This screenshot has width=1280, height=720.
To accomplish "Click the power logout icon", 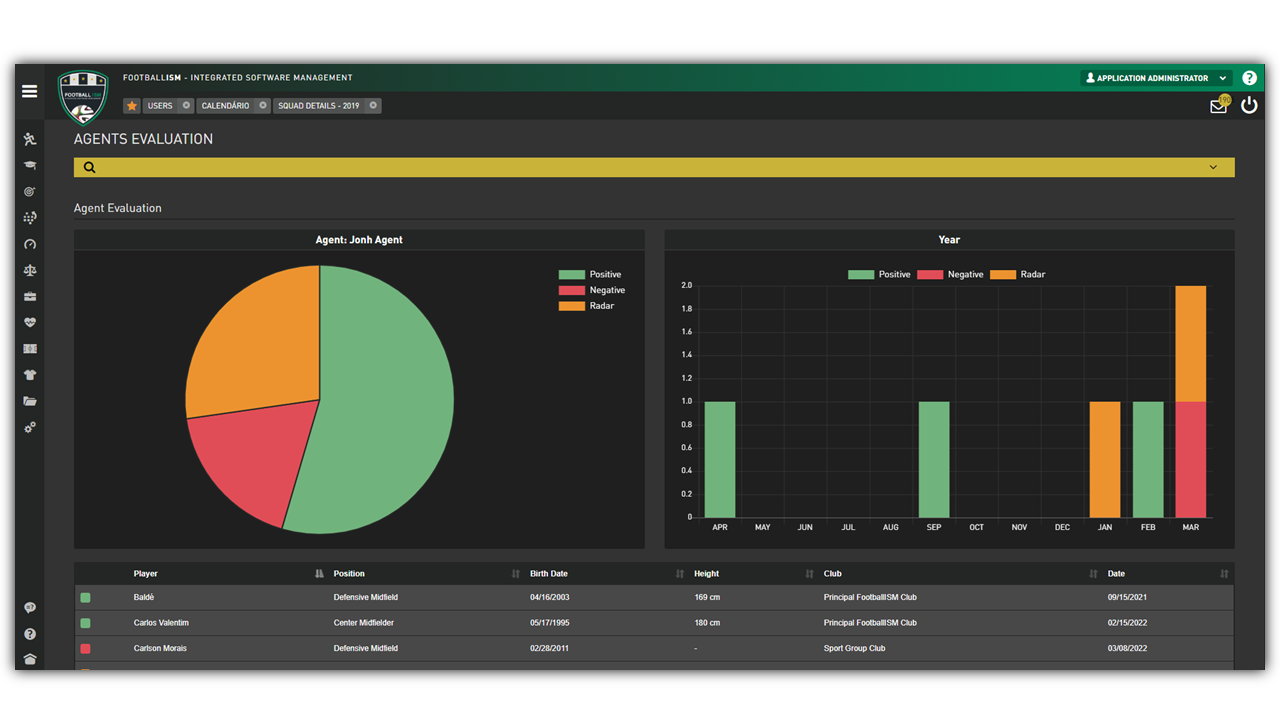I will click(x=1249, y=105).
